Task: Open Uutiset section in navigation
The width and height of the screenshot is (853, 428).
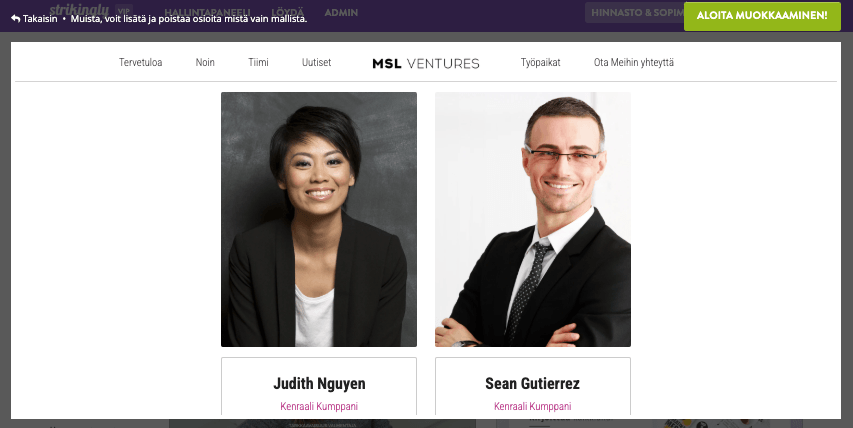Action: click(x=317, y=63)
